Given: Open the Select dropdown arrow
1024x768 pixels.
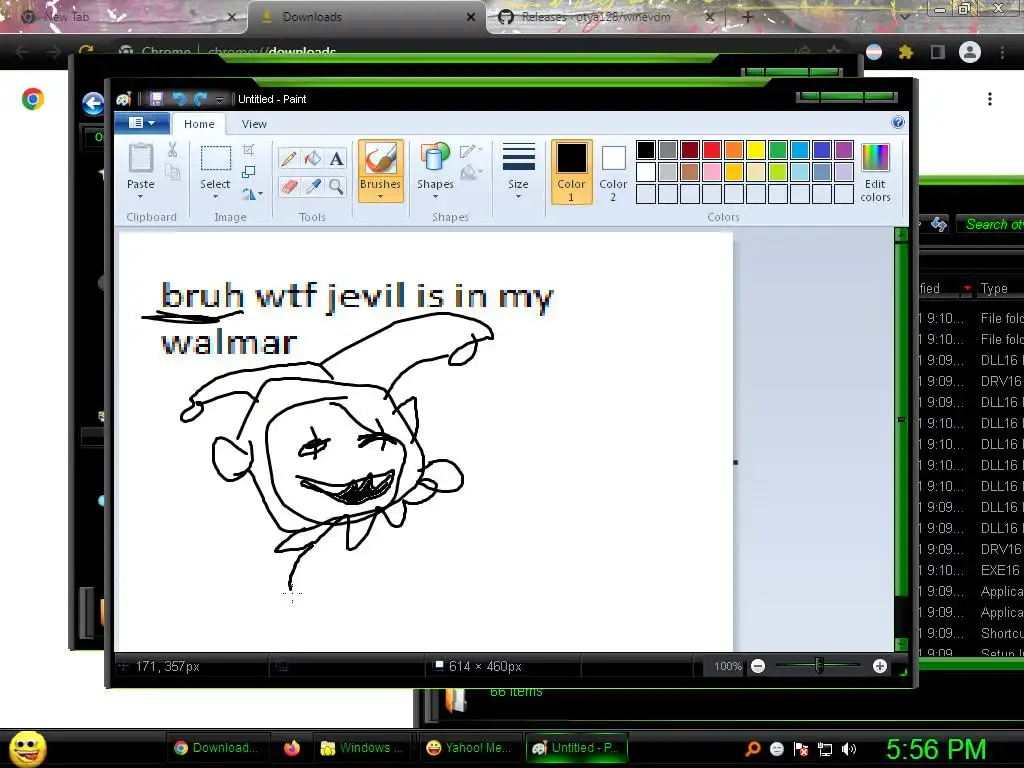Looking at the screenshot, I should (x=215, y=196).
